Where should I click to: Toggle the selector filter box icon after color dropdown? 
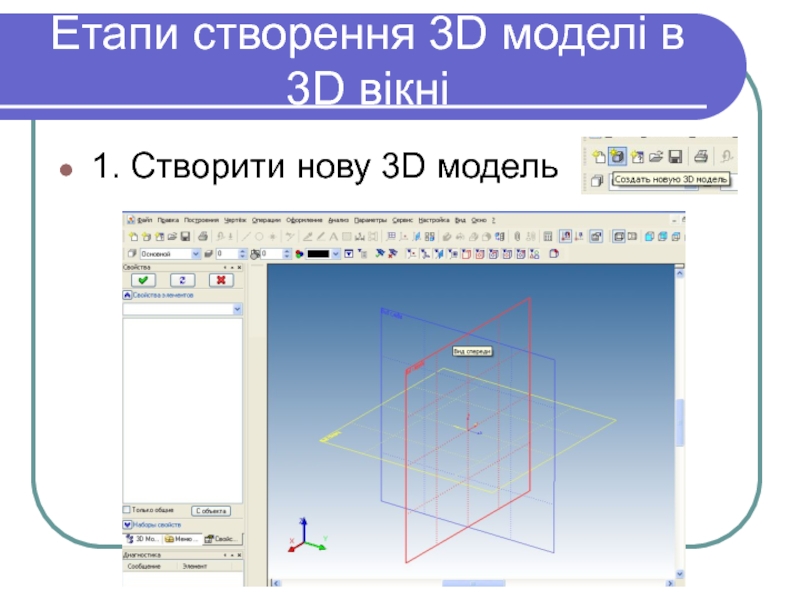348,254
